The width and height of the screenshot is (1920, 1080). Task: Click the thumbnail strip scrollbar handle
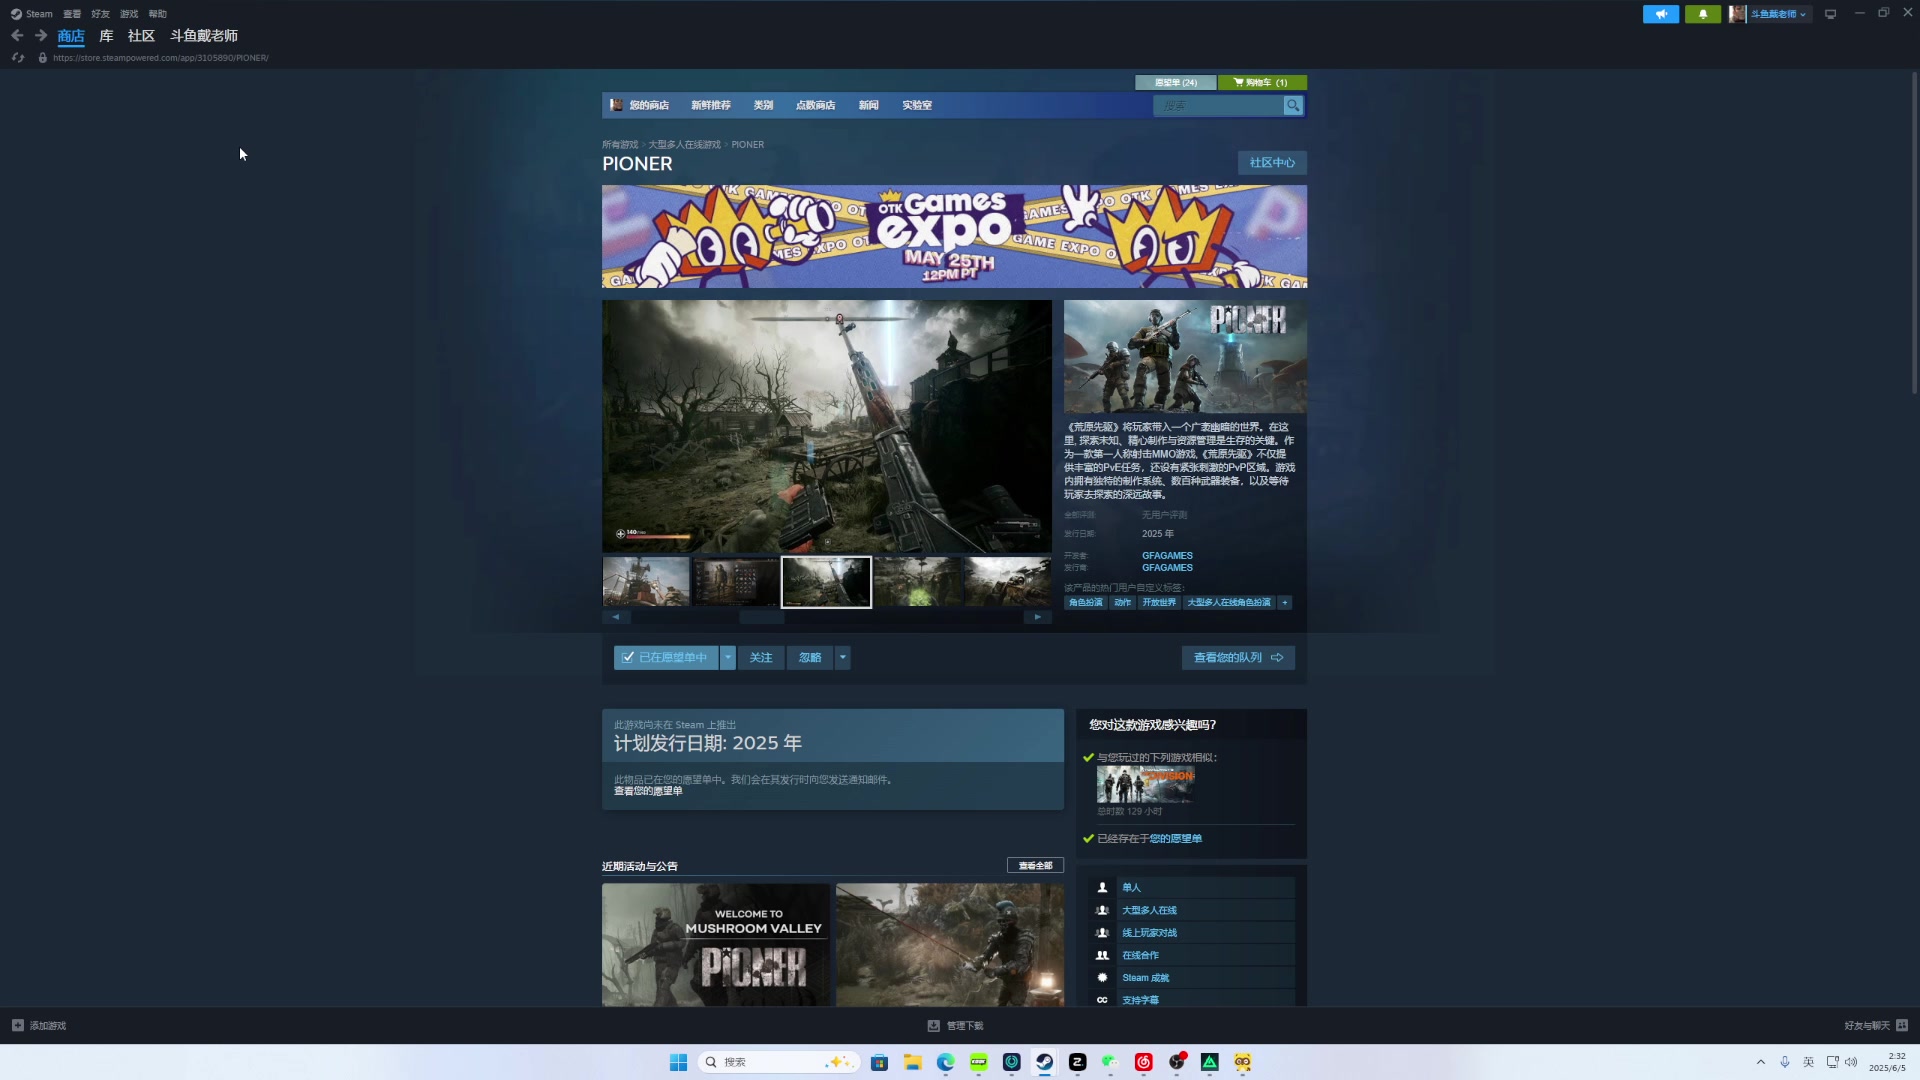pos(761,617)
